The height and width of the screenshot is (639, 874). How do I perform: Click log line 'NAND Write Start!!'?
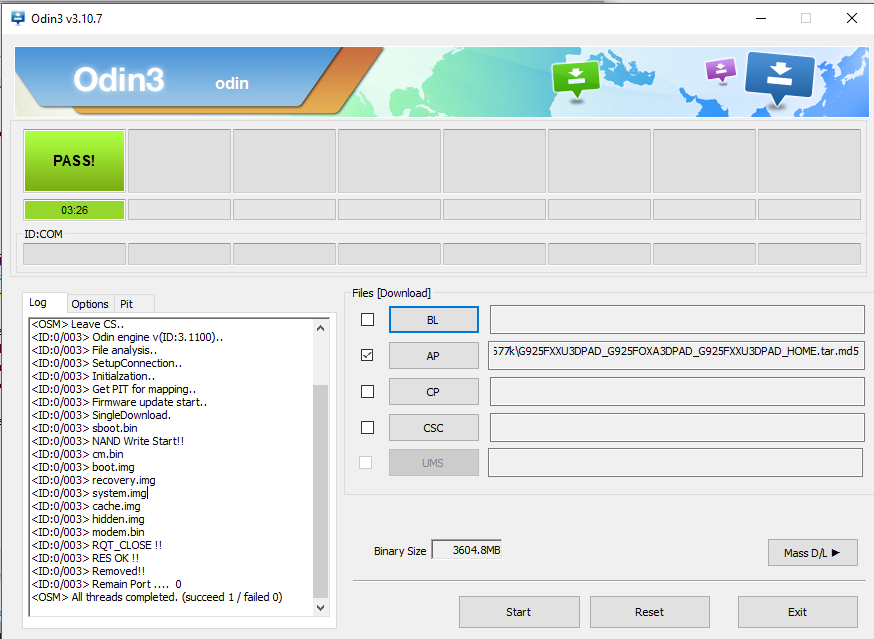pos(108,441)
